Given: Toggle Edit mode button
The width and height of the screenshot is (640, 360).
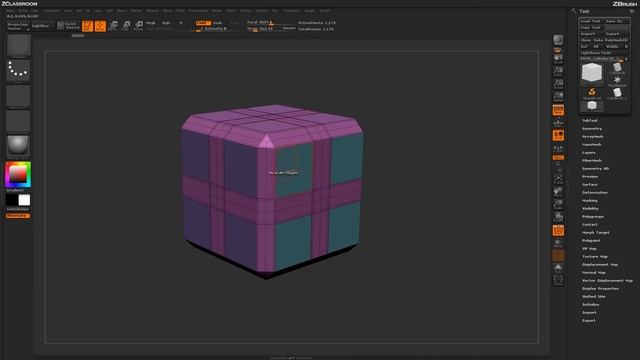Looking at the screenshot, I should (87, 26).
